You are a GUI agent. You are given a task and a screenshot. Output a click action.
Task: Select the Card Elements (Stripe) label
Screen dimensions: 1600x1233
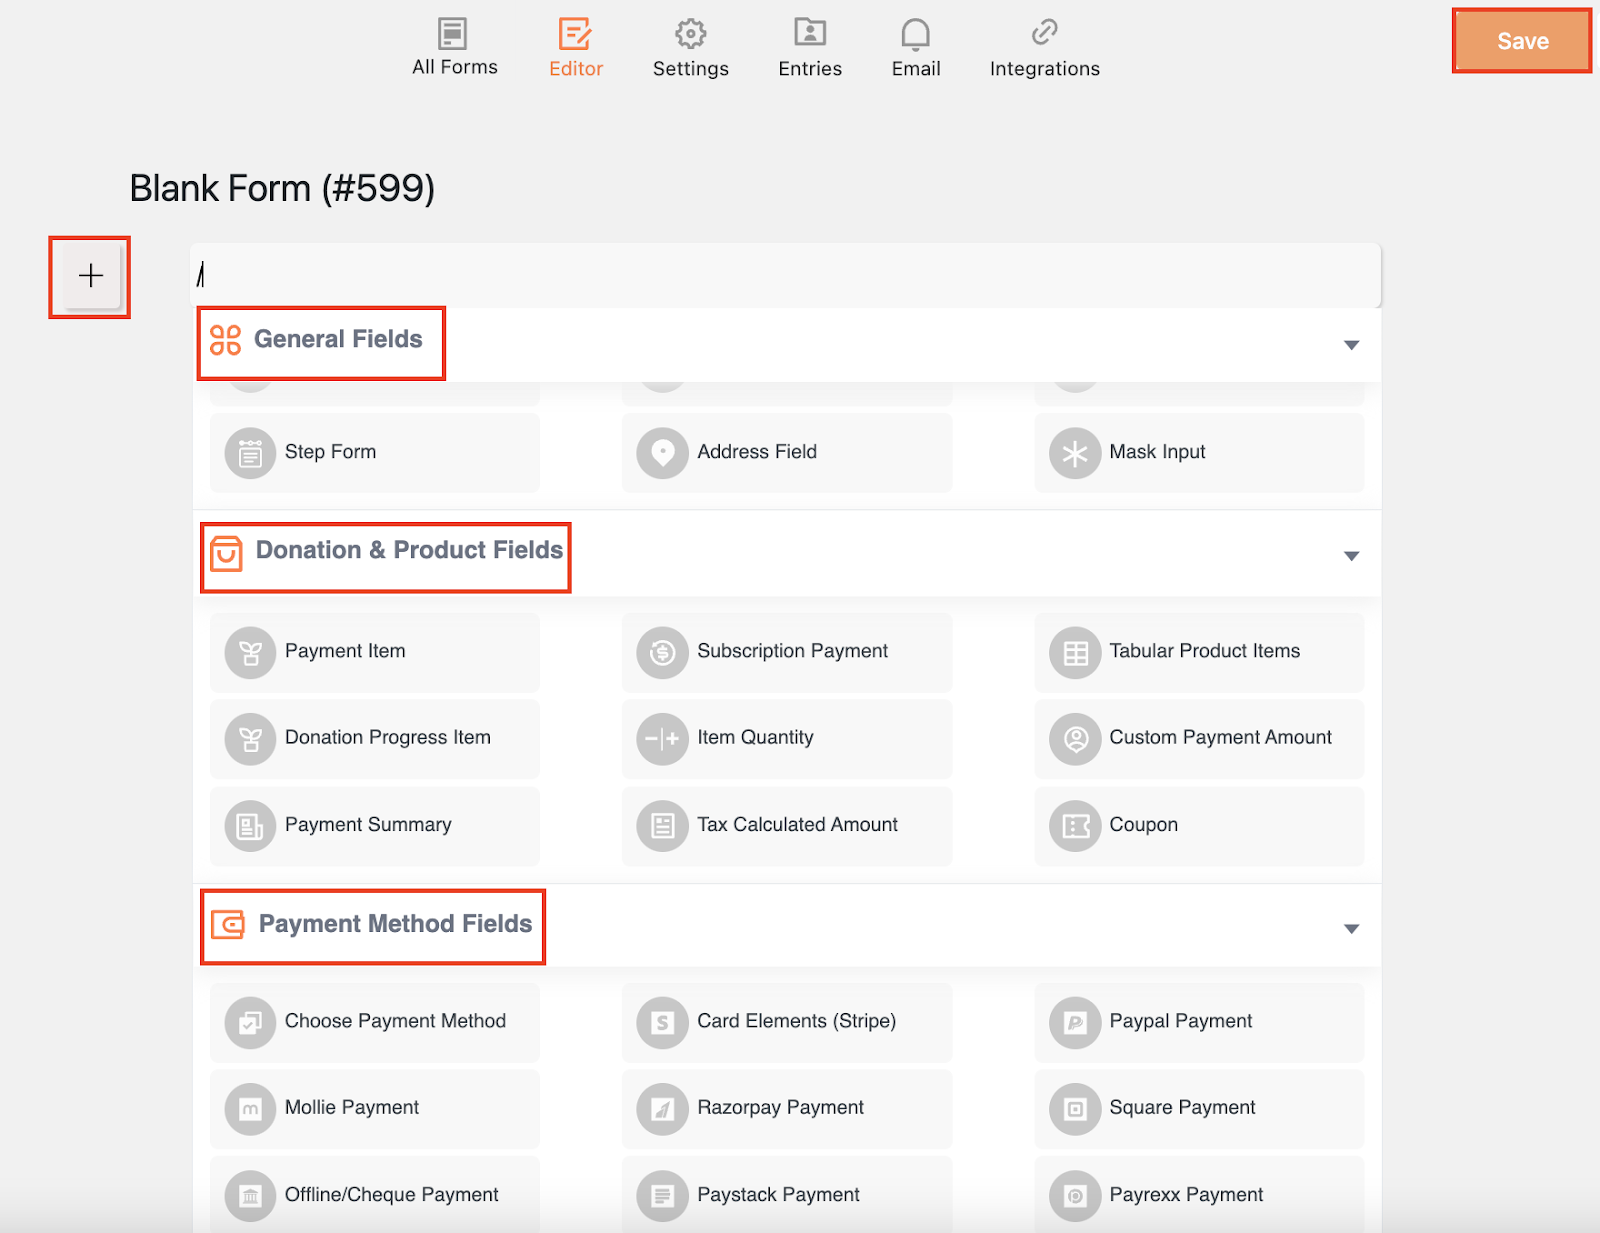point(796,1021)
